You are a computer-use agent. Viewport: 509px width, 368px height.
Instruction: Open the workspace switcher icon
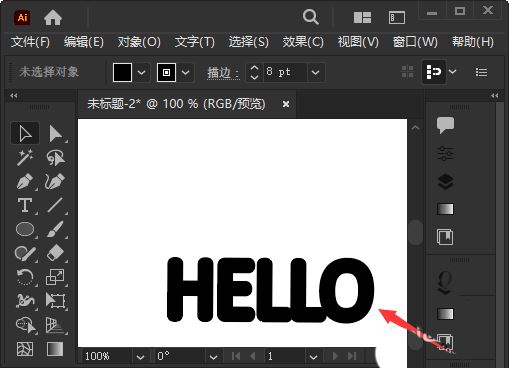coord(397,17)
